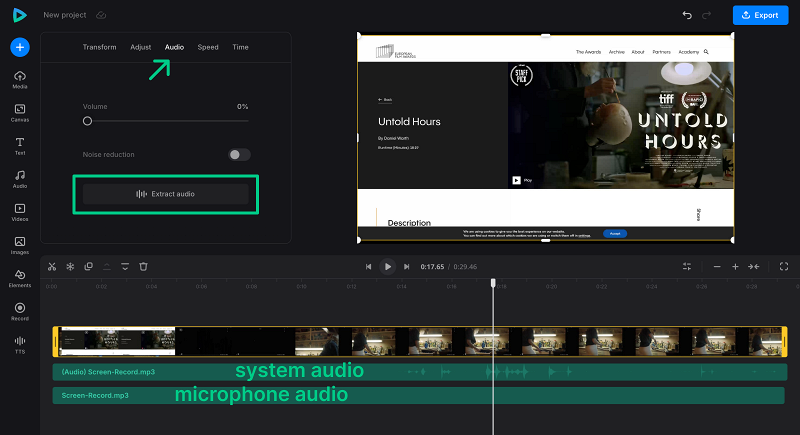
Task: Toggle the Noise reduction switch
Action: coord(239,155)
